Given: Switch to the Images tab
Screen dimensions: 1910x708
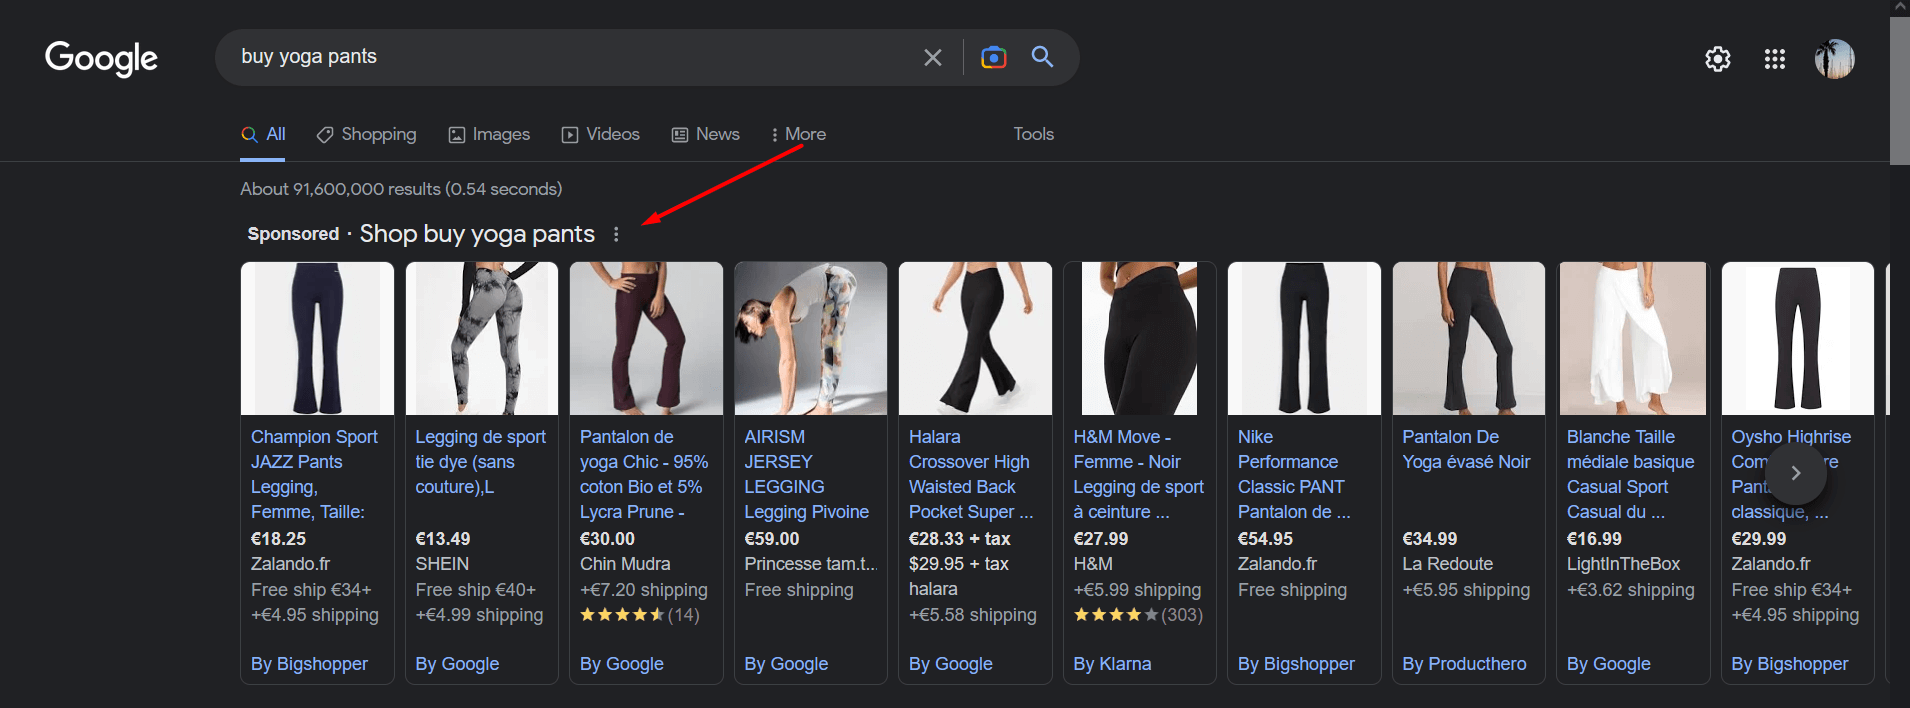Looking at the screenshot, I should click(x=489, y=134).
